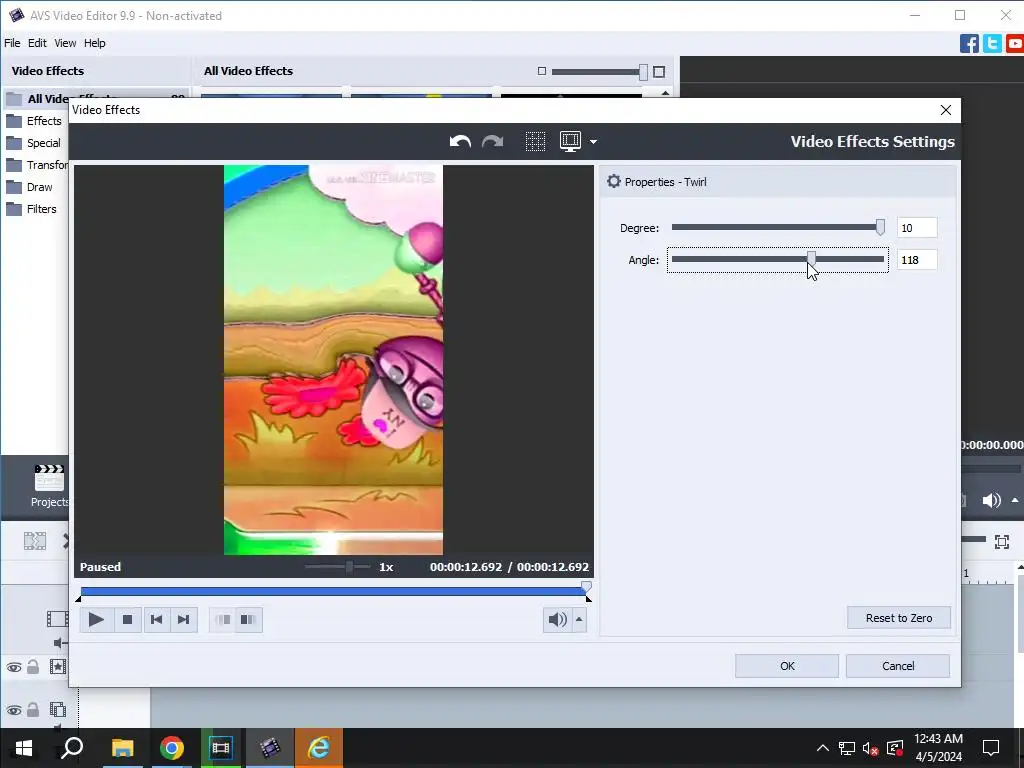This screenshot has width=1024, height=768.
Task: Stop the preview playback
Action: pos(127,620)
